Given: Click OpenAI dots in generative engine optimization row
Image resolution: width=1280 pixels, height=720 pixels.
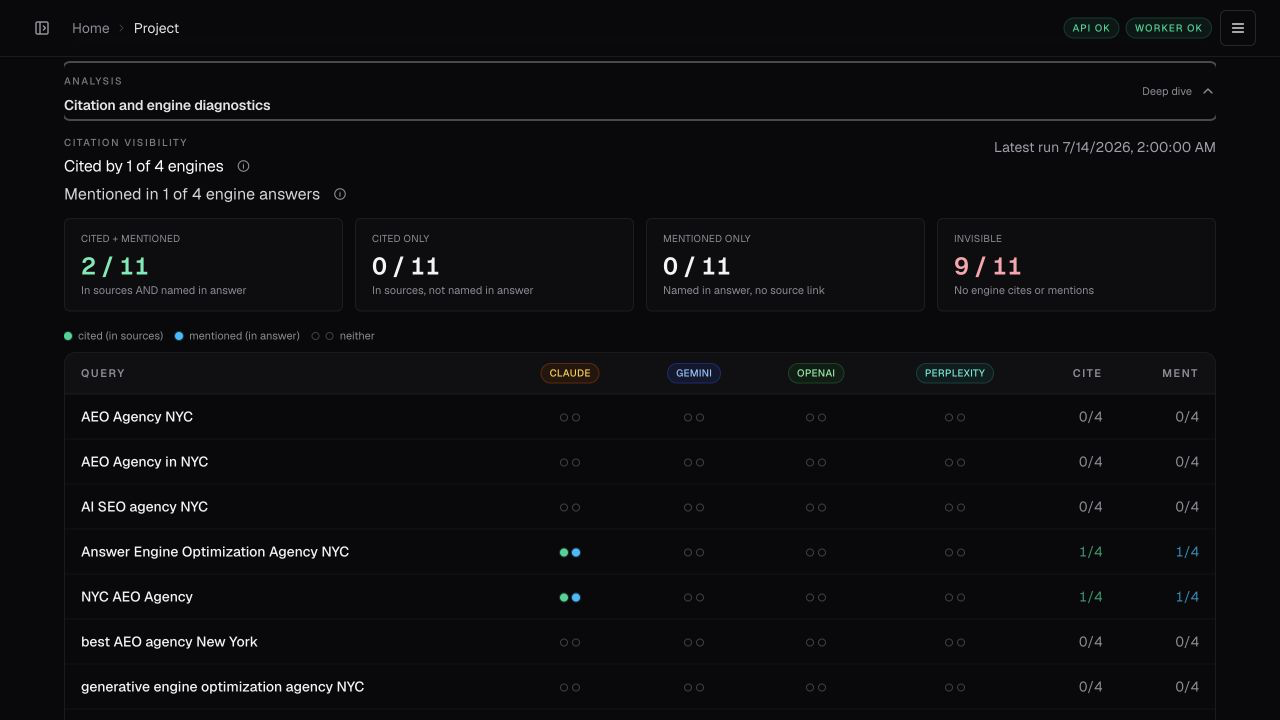Looking at the screenshot, I should [816, 687].
